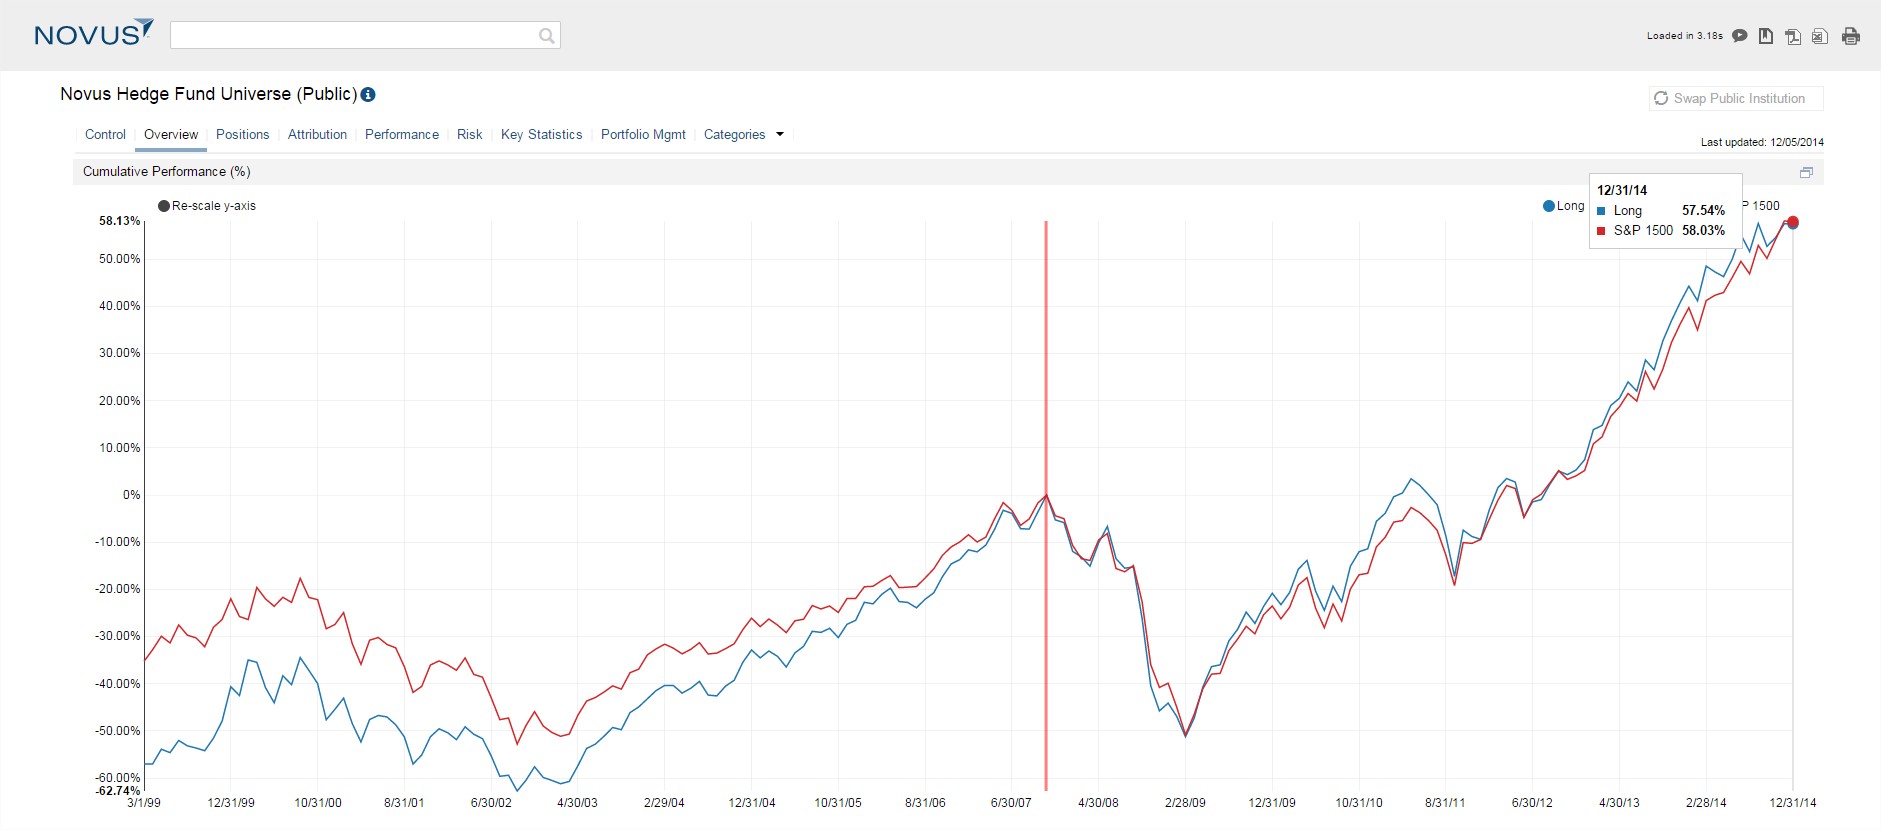Click the red endpoint dot at 12/31/14
Viewport: 1881px width, 830px height.
point(1793,222)
